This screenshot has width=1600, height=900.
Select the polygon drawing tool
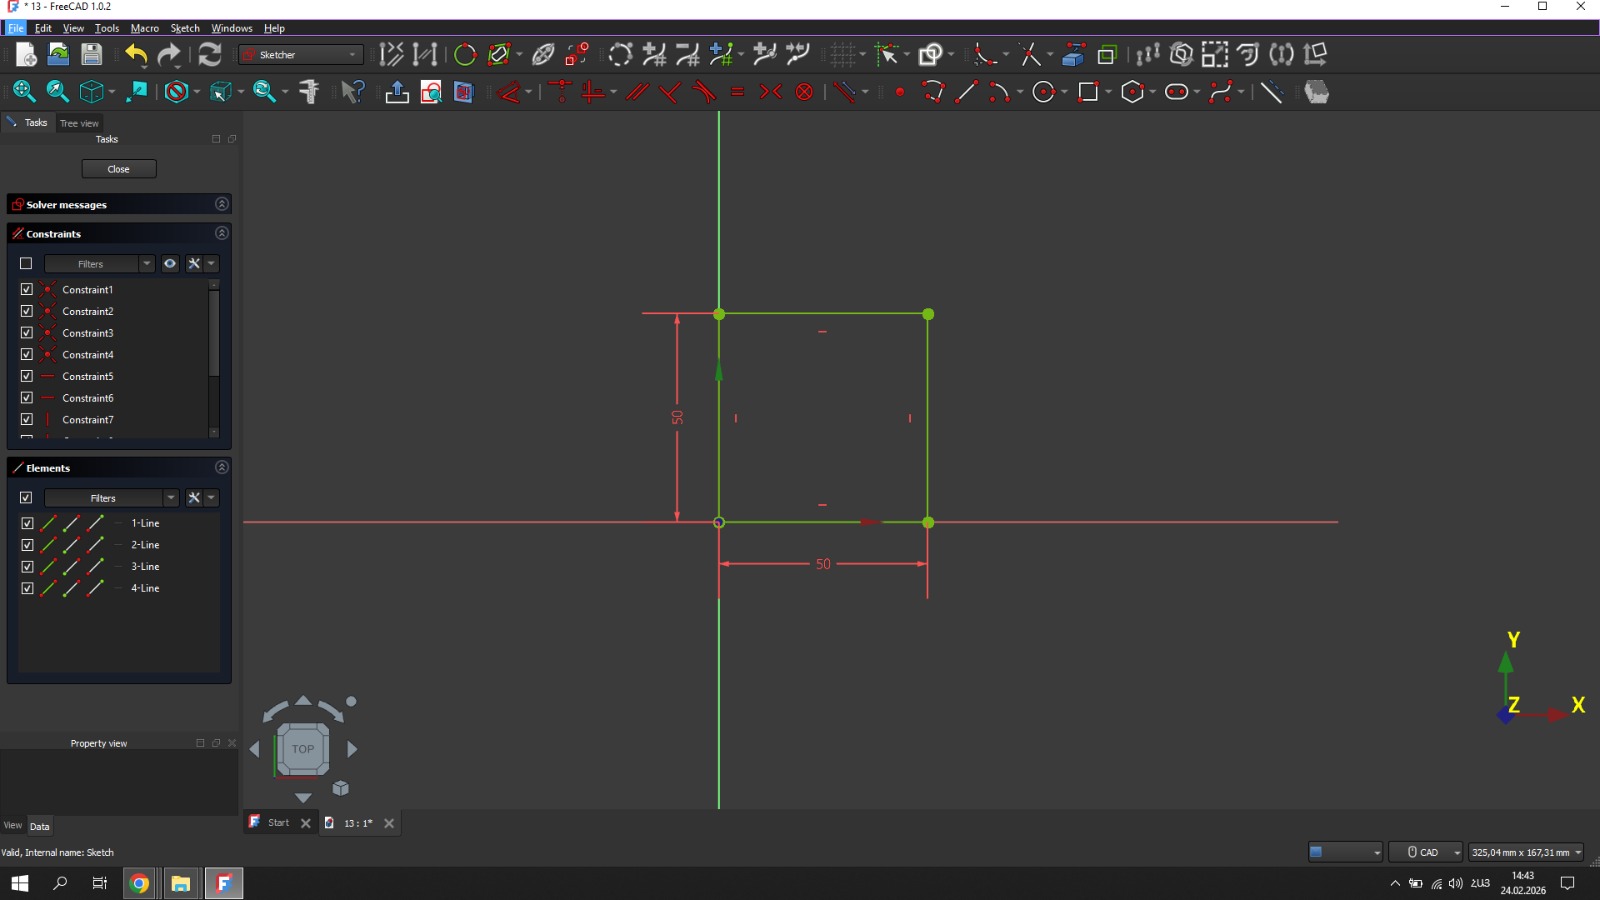1133,92
